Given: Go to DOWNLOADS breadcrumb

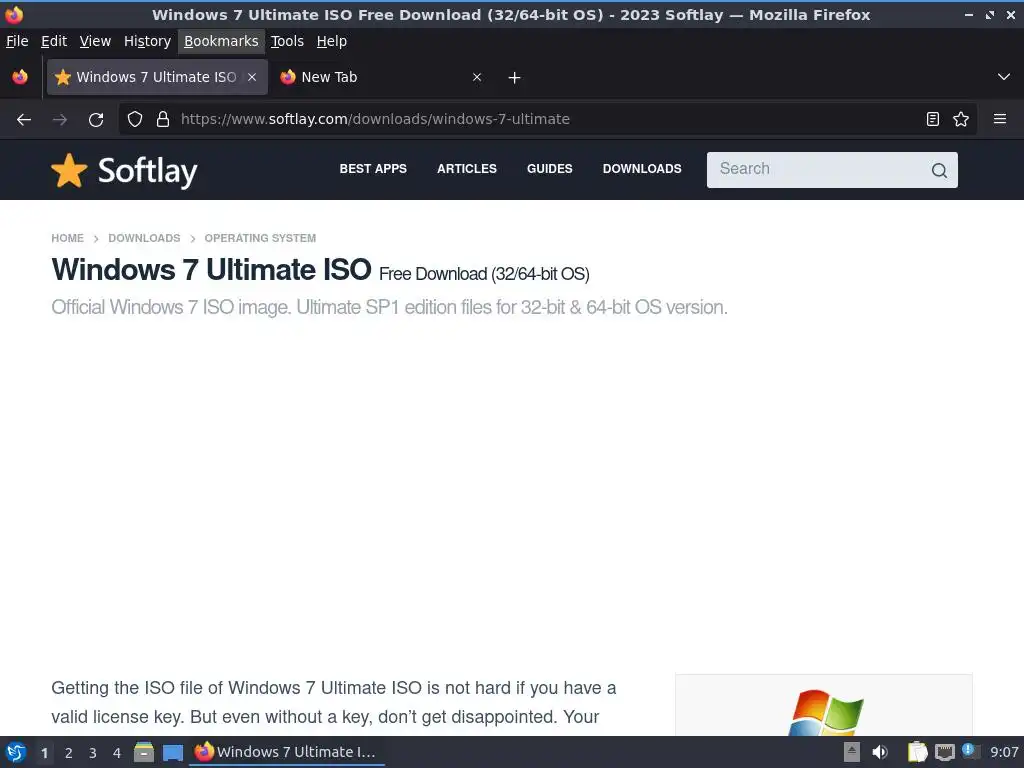Looking at the screenshot, I should 144,238.
